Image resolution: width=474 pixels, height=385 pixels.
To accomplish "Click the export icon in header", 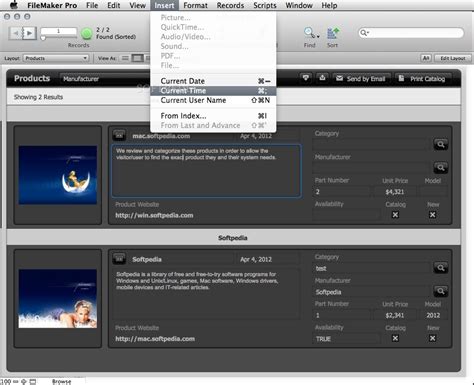I will coord(322,78).
